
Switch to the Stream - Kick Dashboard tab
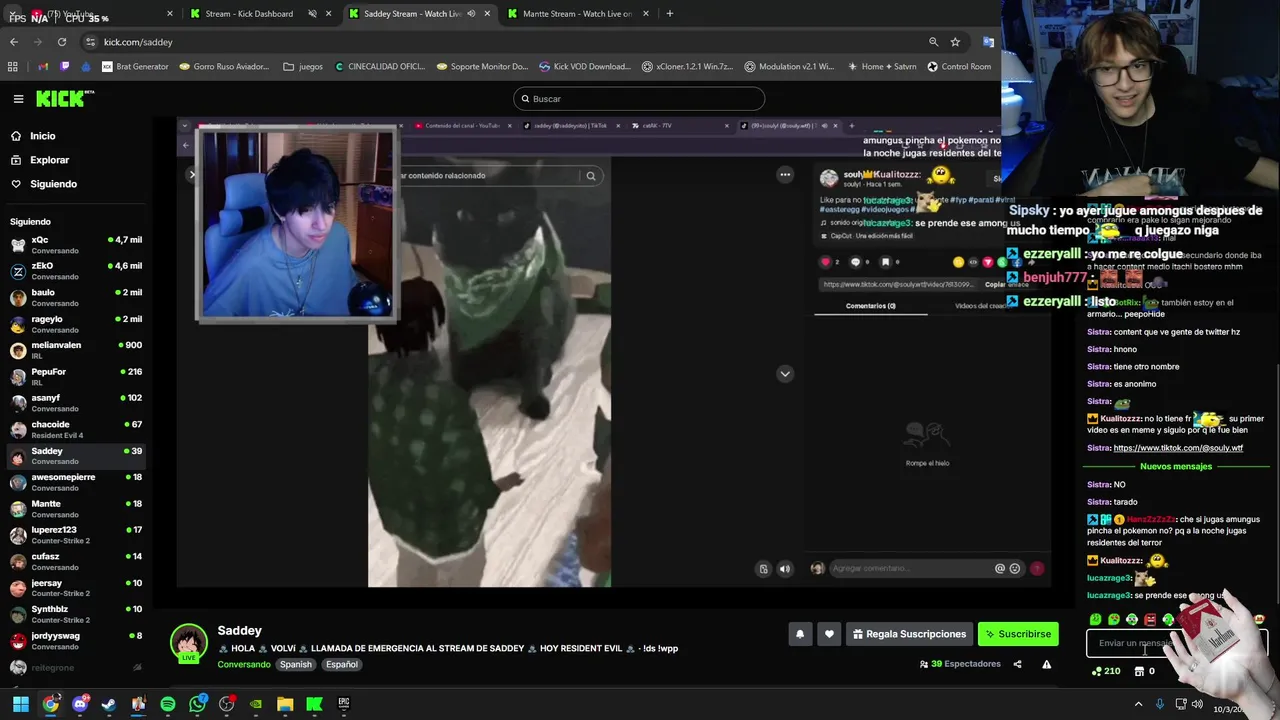pos(249,14)
